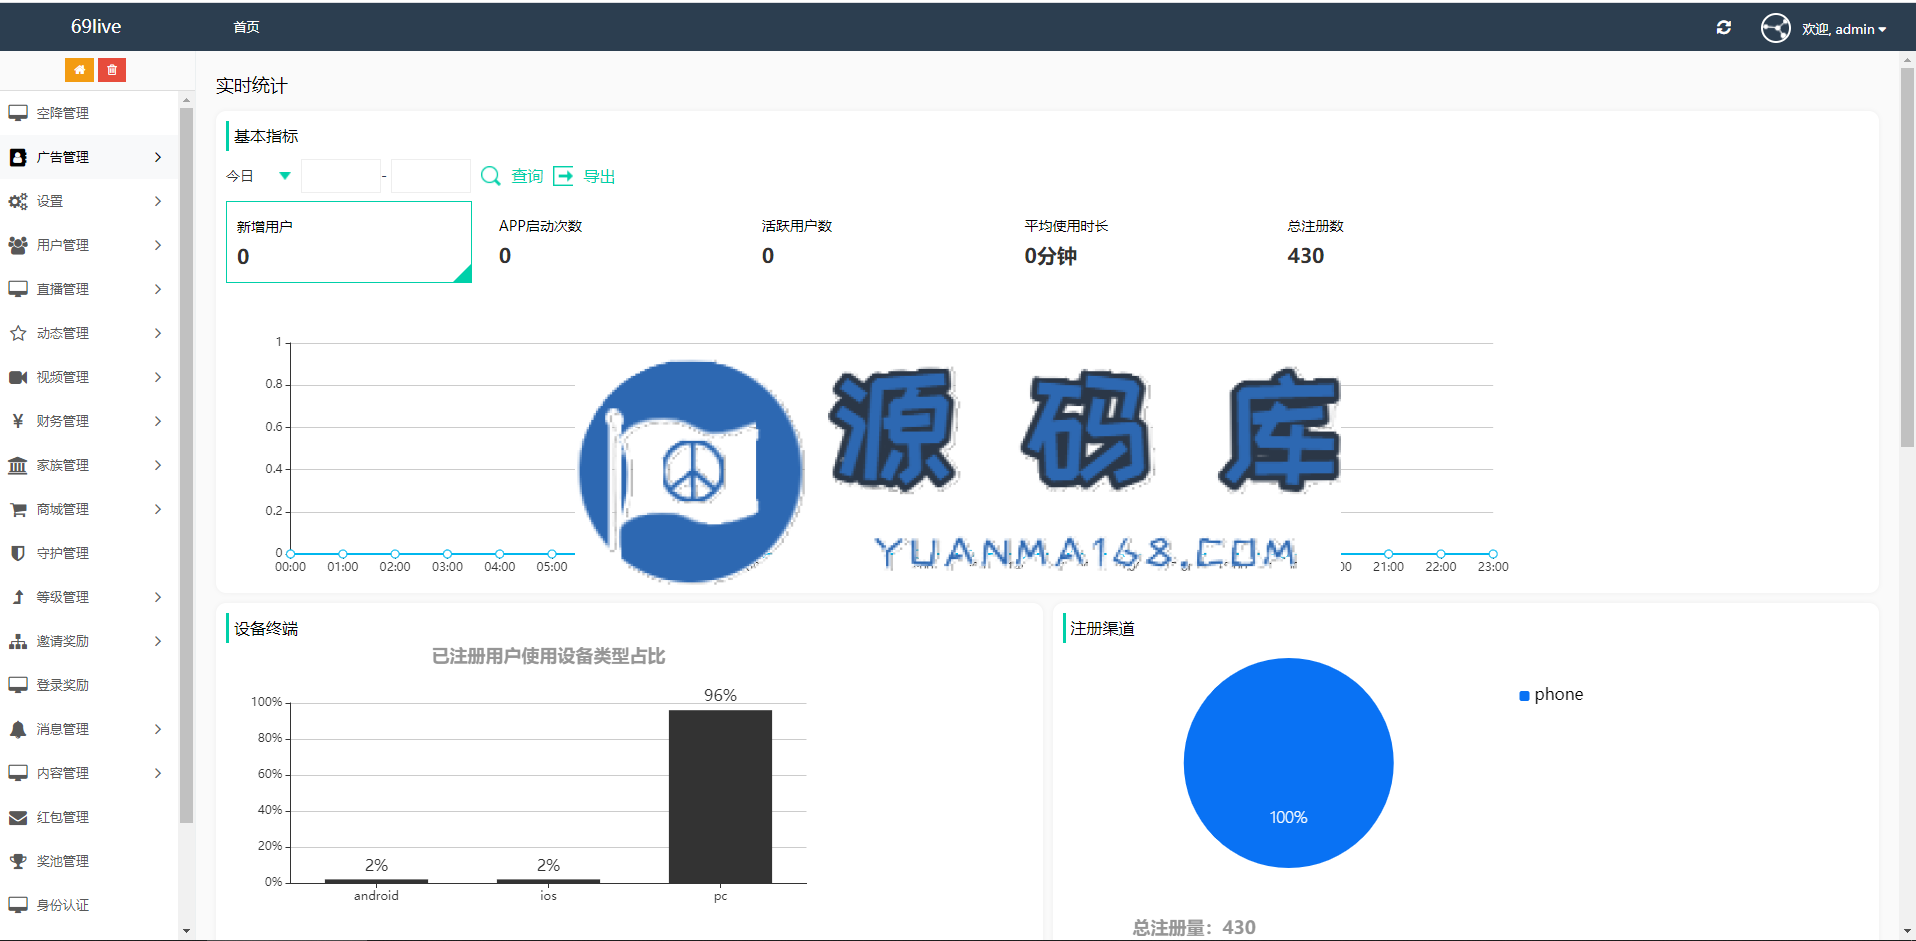The height and width of the screenshot is (941, 1916).
Task: Open the 欢迎, admin account dropdown
Action: [1844, 29]
